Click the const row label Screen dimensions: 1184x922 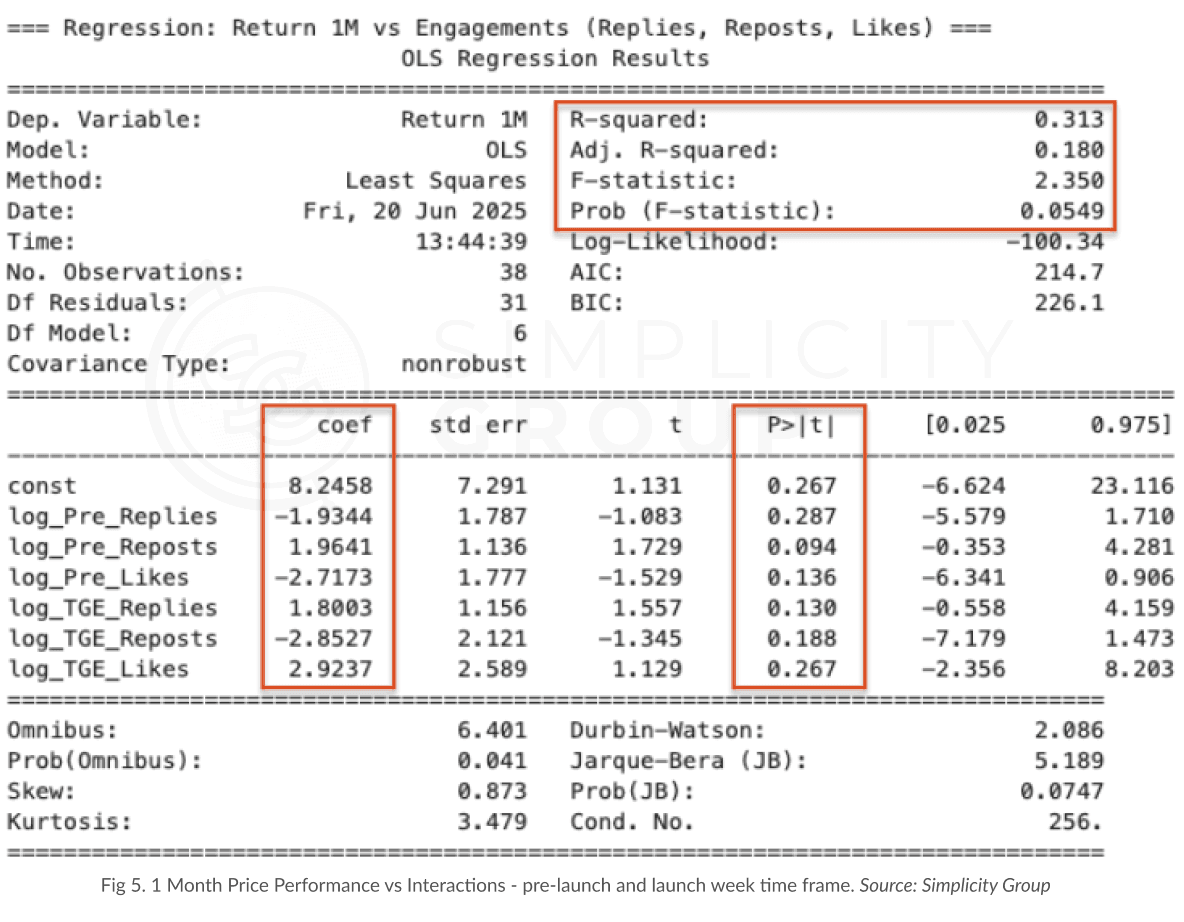coord(42,486)
